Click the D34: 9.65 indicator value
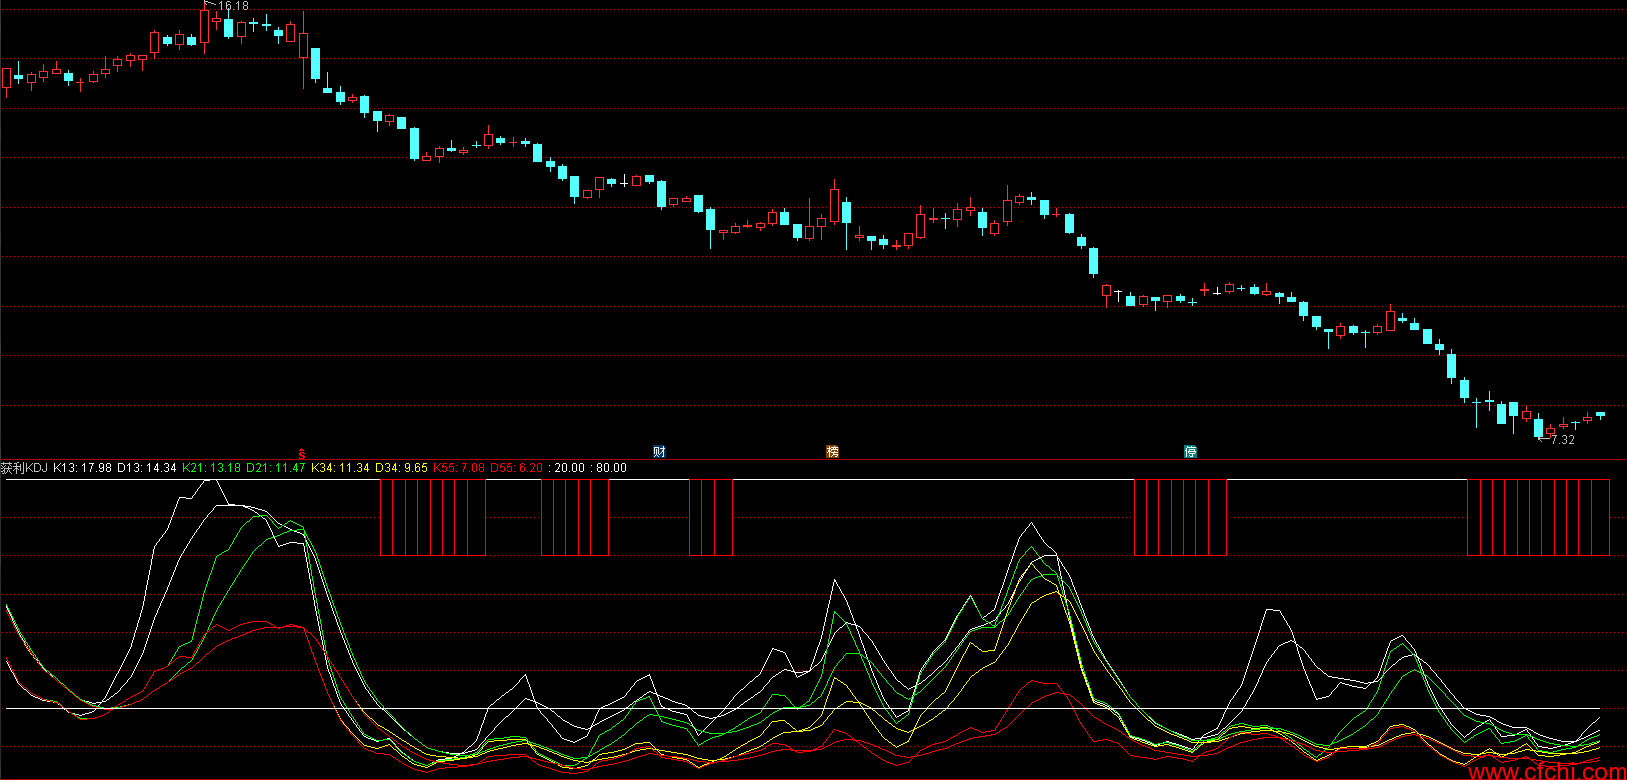This screenshot has height=780, width=1627. click(x=401, y=468)
